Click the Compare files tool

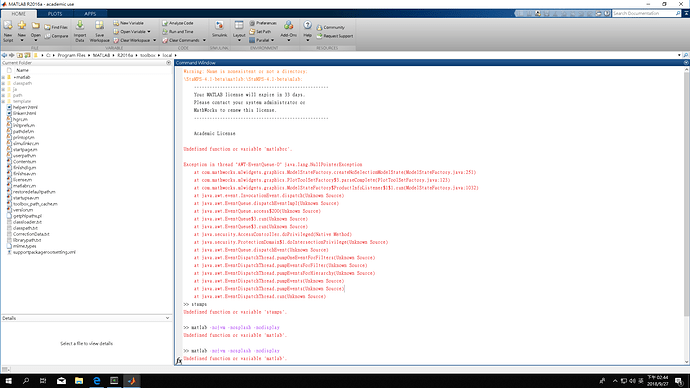[56, 36]
